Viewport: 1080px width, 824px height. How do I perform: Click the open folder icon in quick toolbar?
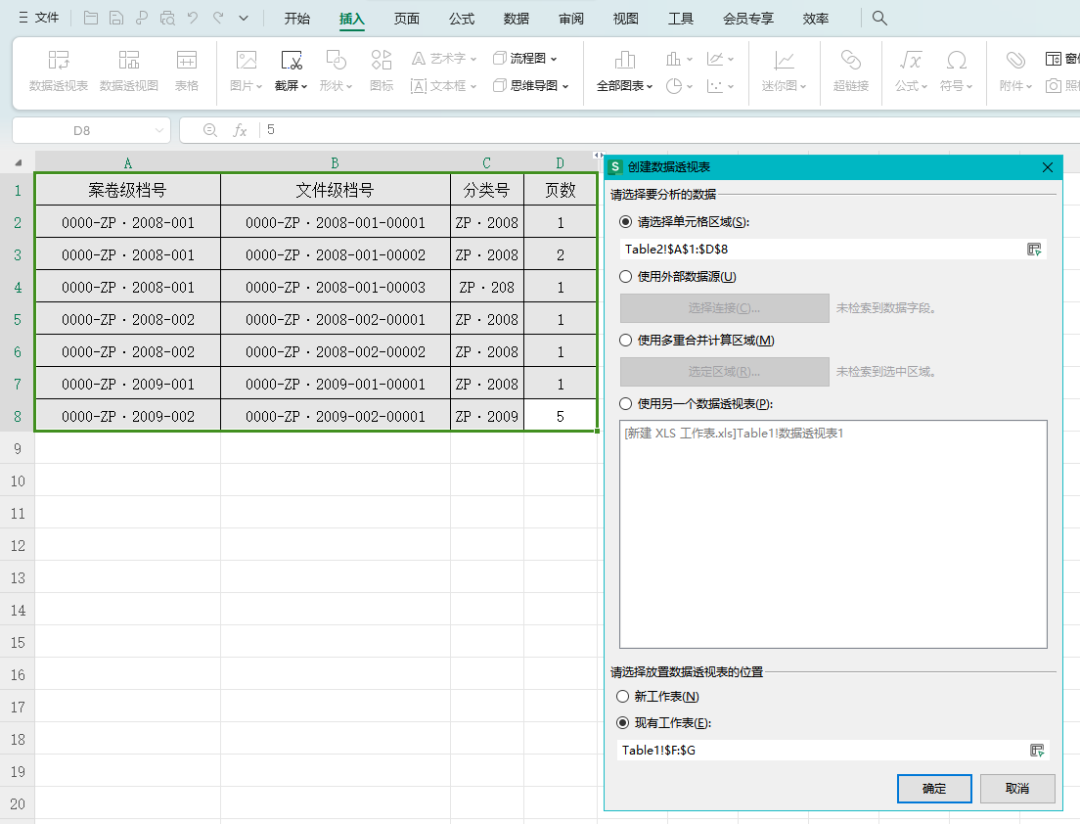(x=90, y=18)
